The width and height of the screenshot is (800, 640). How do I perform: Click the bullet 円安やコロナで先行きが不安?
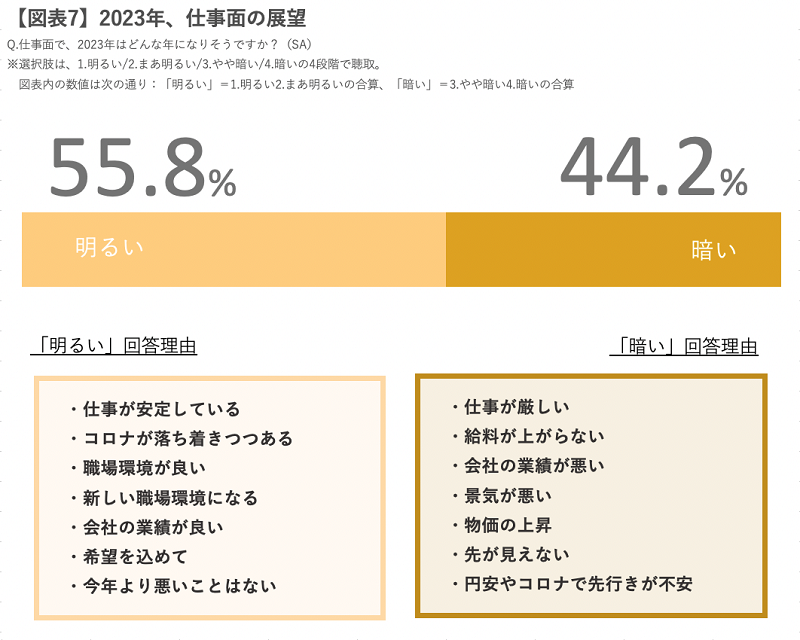pyautogui.click(x=572, y=583)
